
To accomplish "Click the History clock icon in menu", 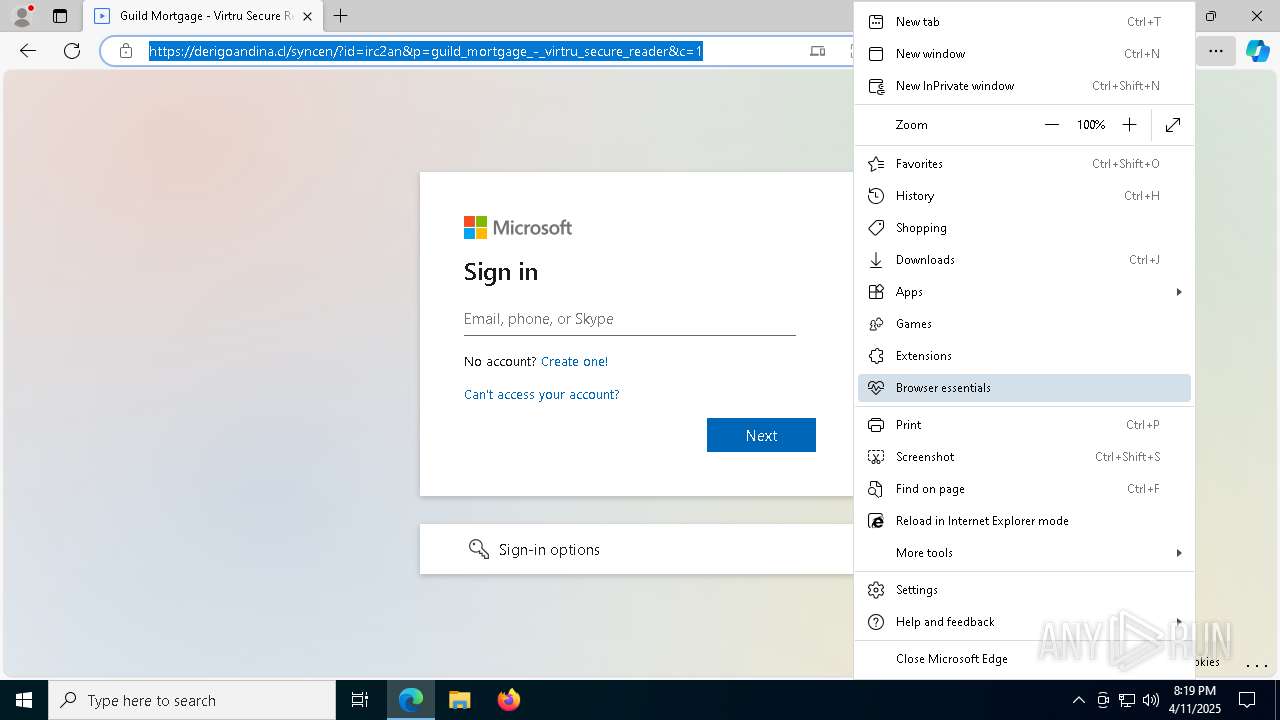I will [876, 196].
